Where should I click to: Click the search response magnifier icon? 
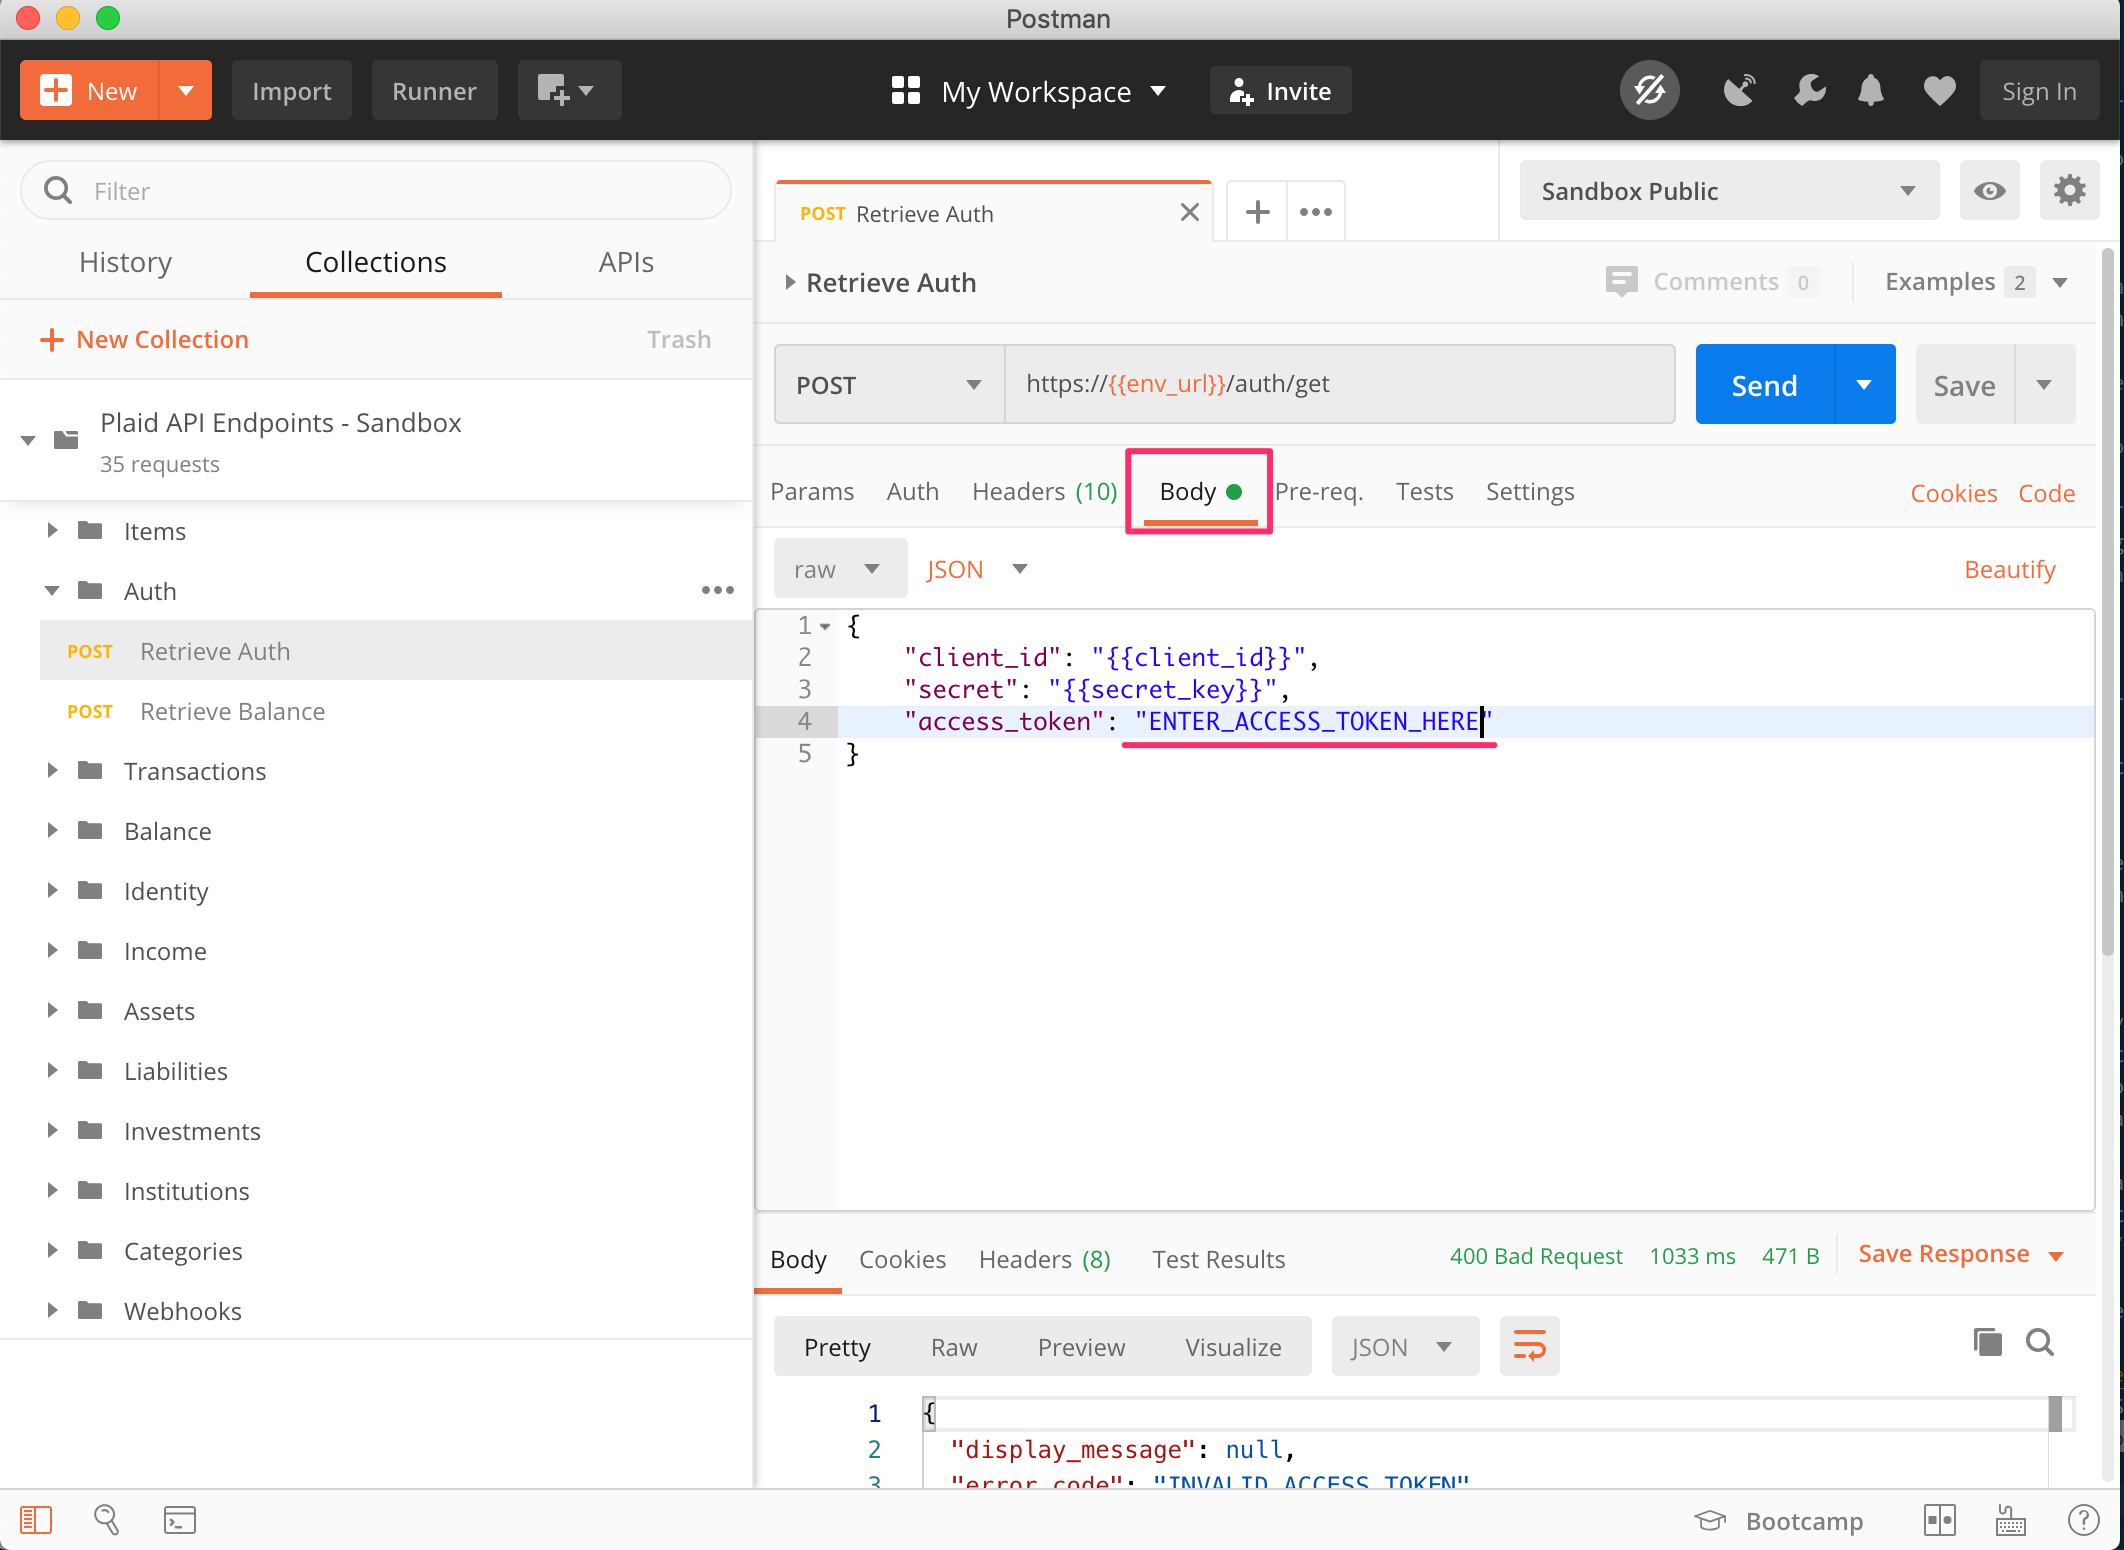pos(2040,1342)
